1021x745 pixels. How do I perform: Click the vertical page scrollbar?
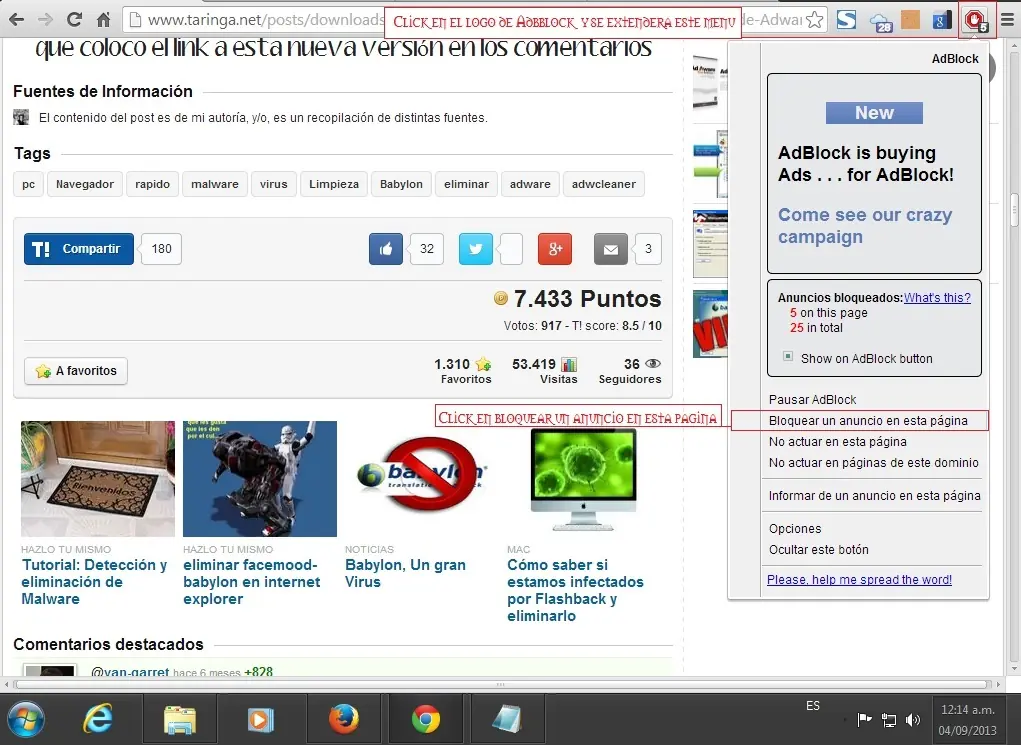[1014, 210]
